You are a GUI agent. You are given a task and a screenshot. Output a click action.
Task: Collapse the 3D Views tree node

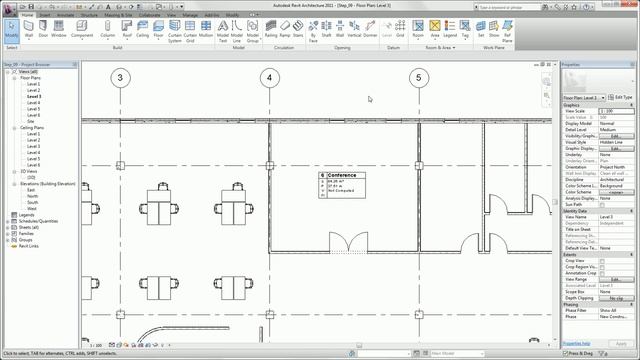[14, 171]
